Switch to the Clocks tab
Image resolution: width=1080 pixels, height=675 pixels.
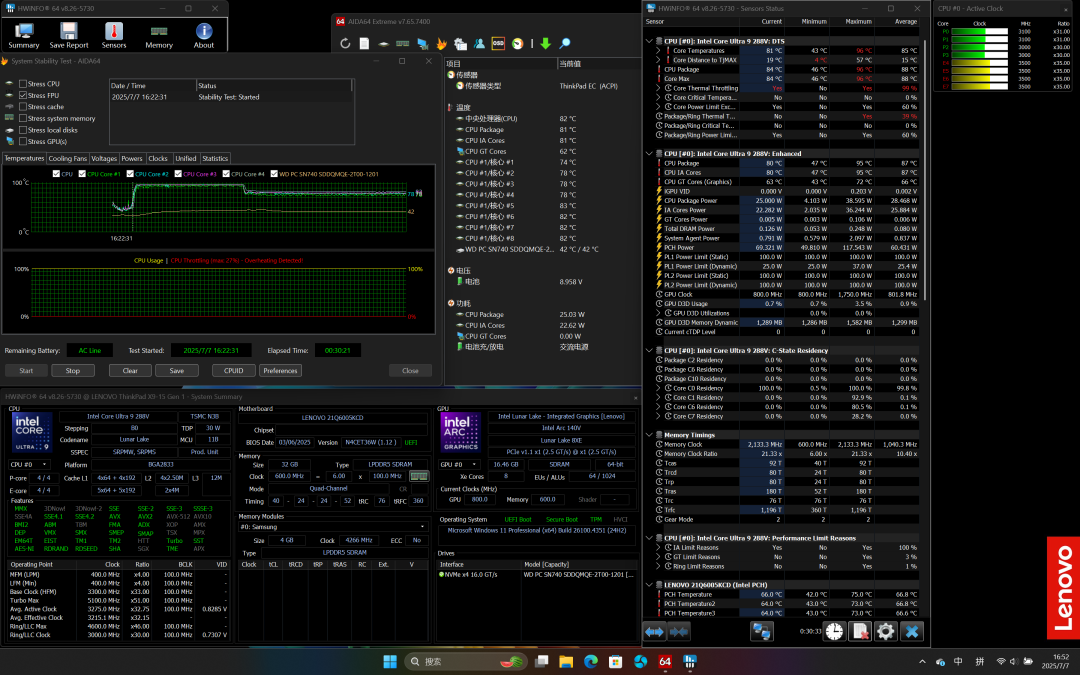pos(158,158)
